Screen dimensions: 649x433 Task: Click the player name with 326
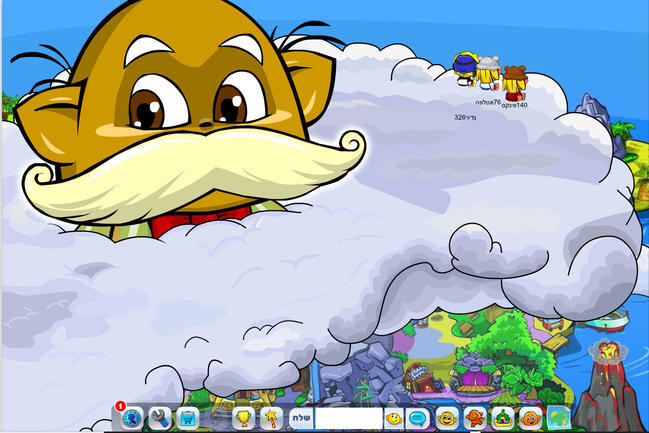coord(465,118)
